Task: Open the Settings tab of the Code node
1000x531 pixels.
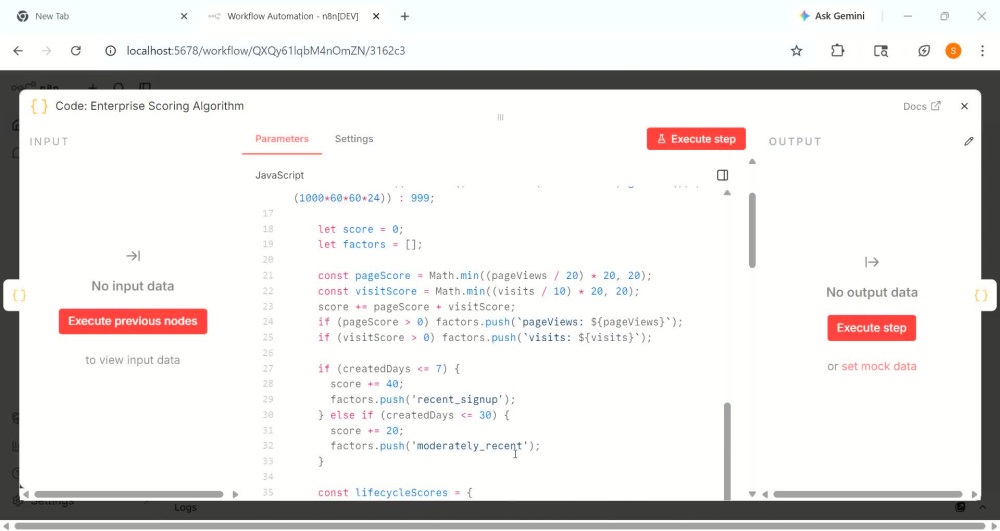Action: coord(354,139)
